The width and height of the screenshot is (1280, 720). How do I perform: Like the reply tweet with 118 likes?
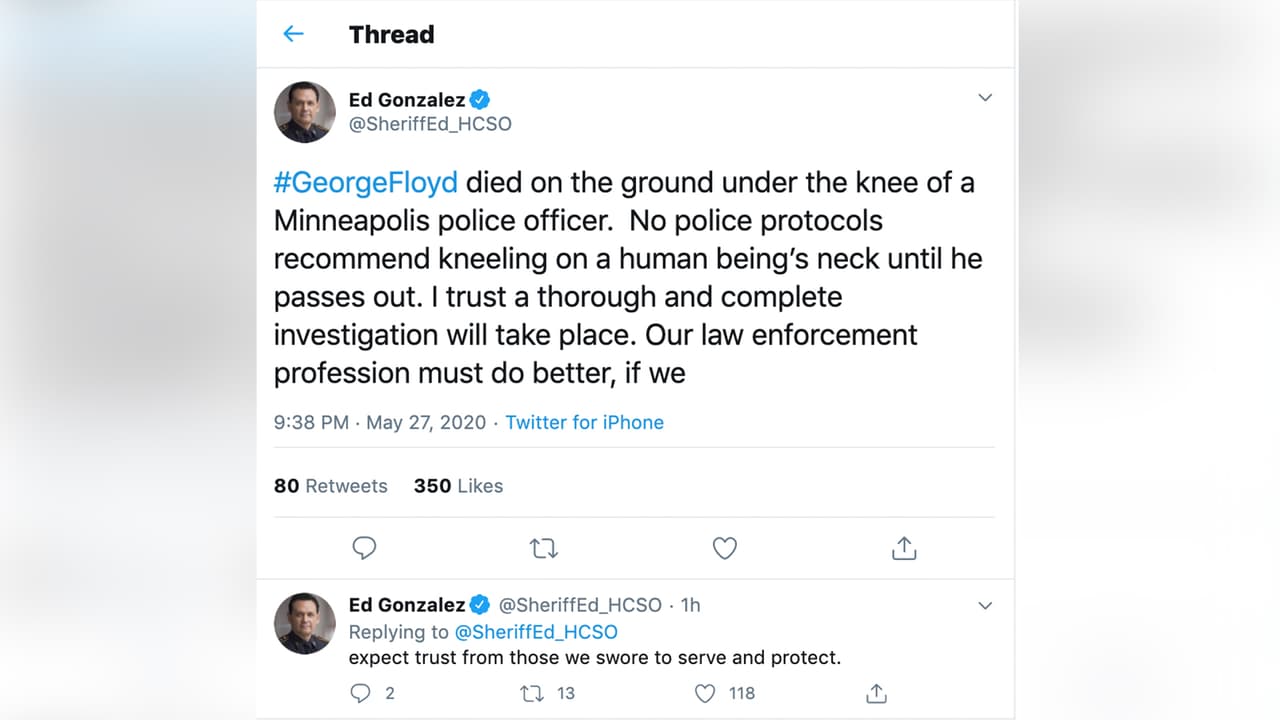click(x=705, y=693)
